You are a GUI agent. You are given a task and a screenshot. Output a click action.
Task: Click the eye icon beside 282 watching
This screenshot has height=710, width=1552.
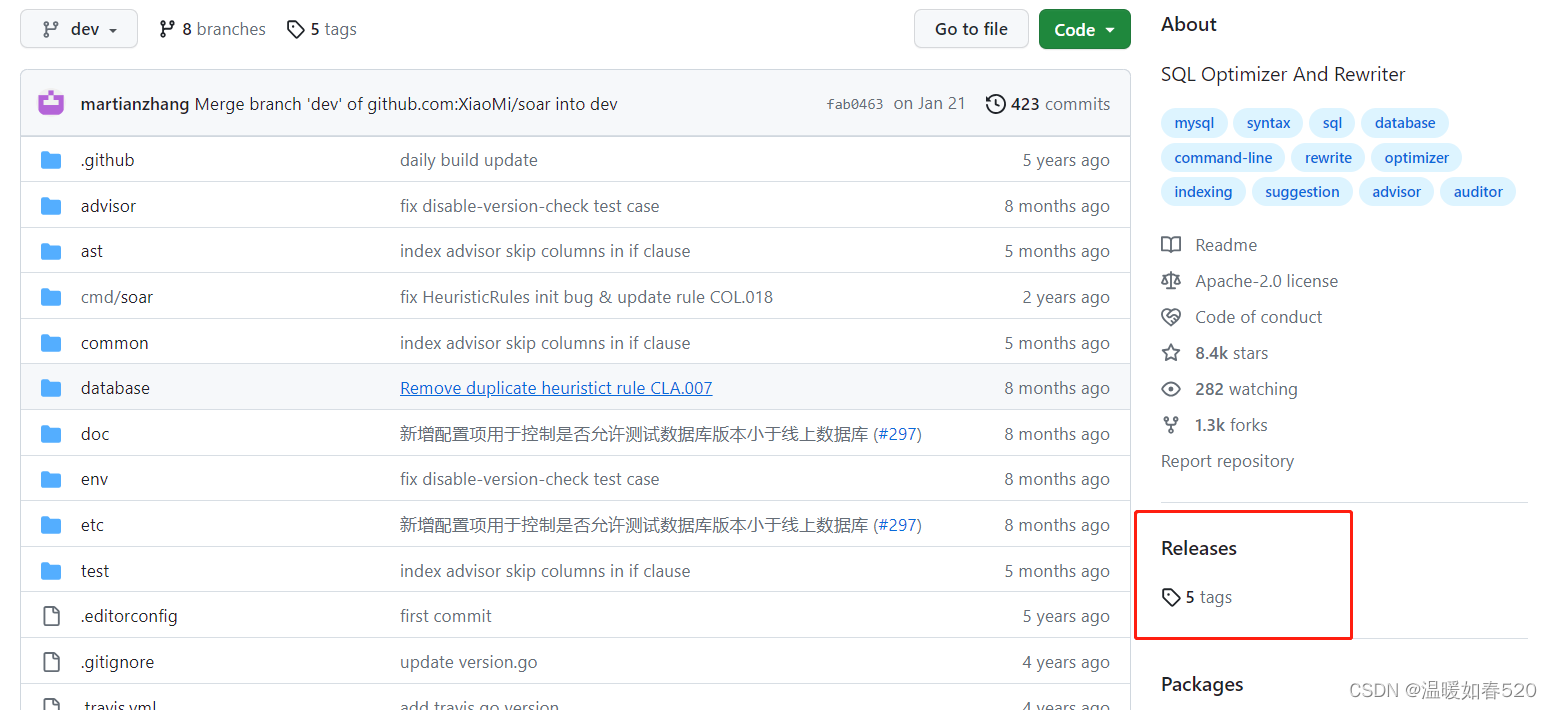pos(1171,388)
